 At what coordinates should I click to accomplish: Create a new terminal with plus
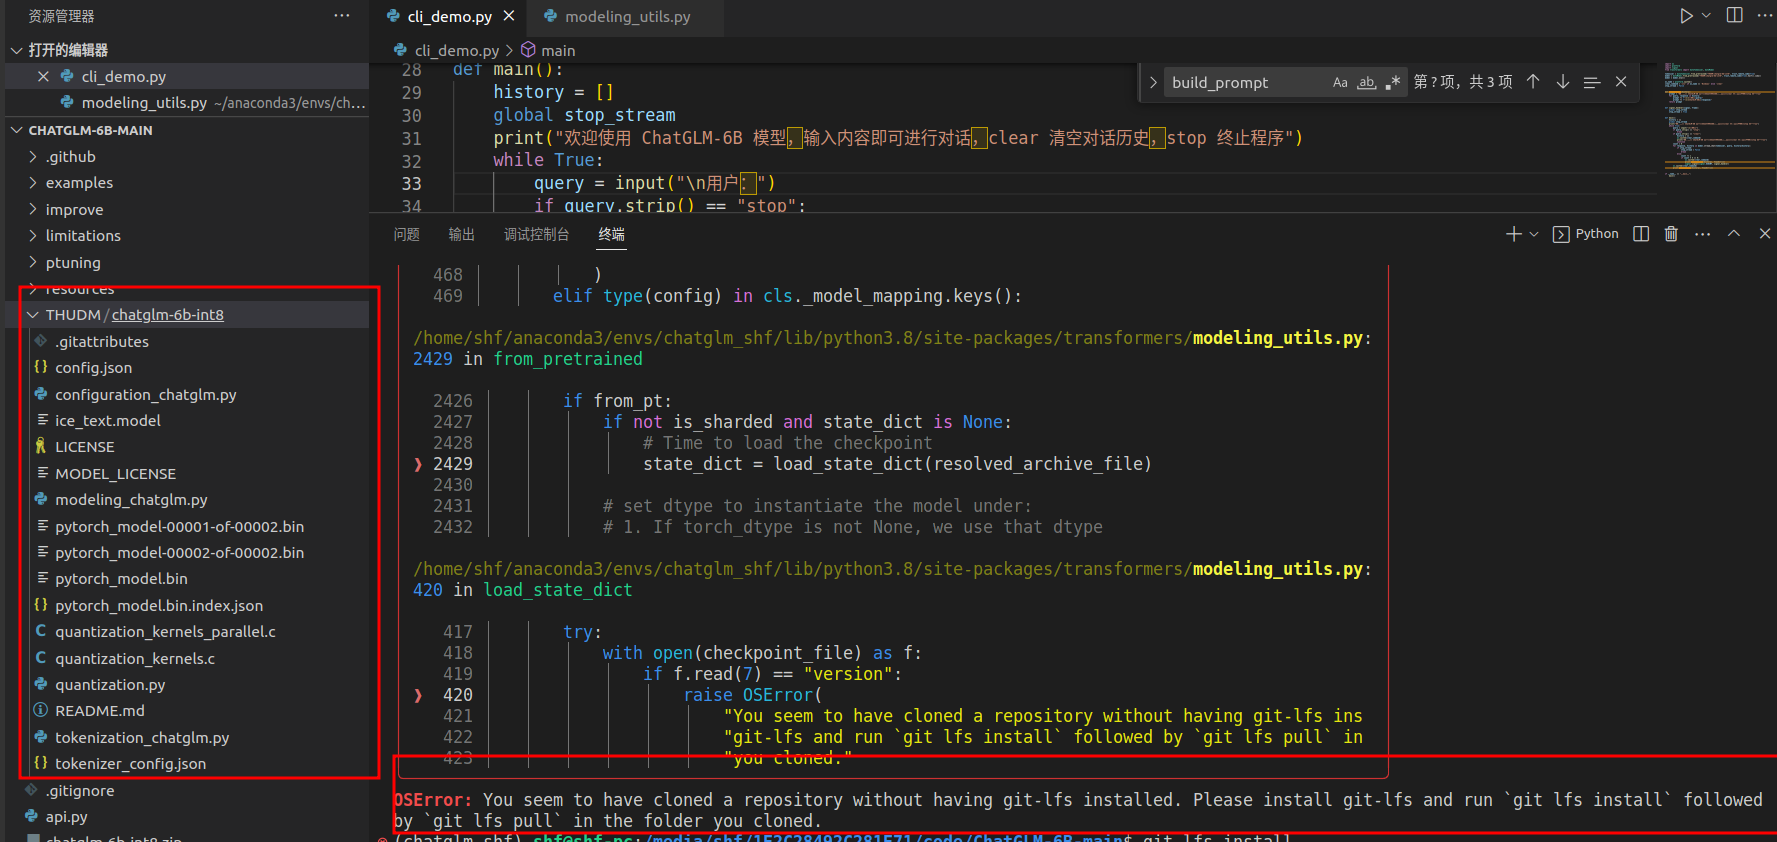pos(1513,233)
